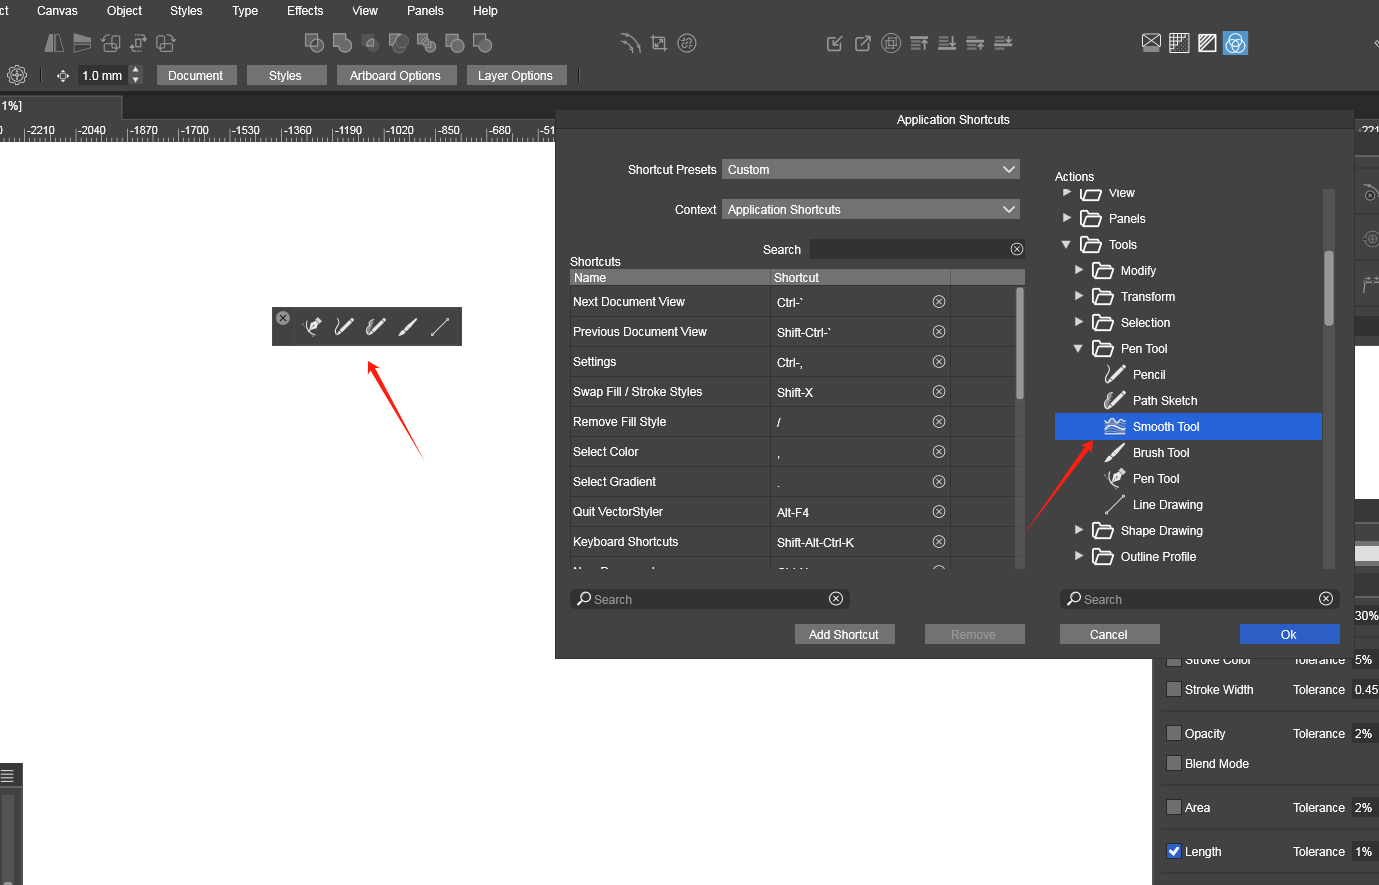This screenshot has width=1379, height=885.
Task: Expand the Shape Drawing folder
Action: (x=1079, y=530)
